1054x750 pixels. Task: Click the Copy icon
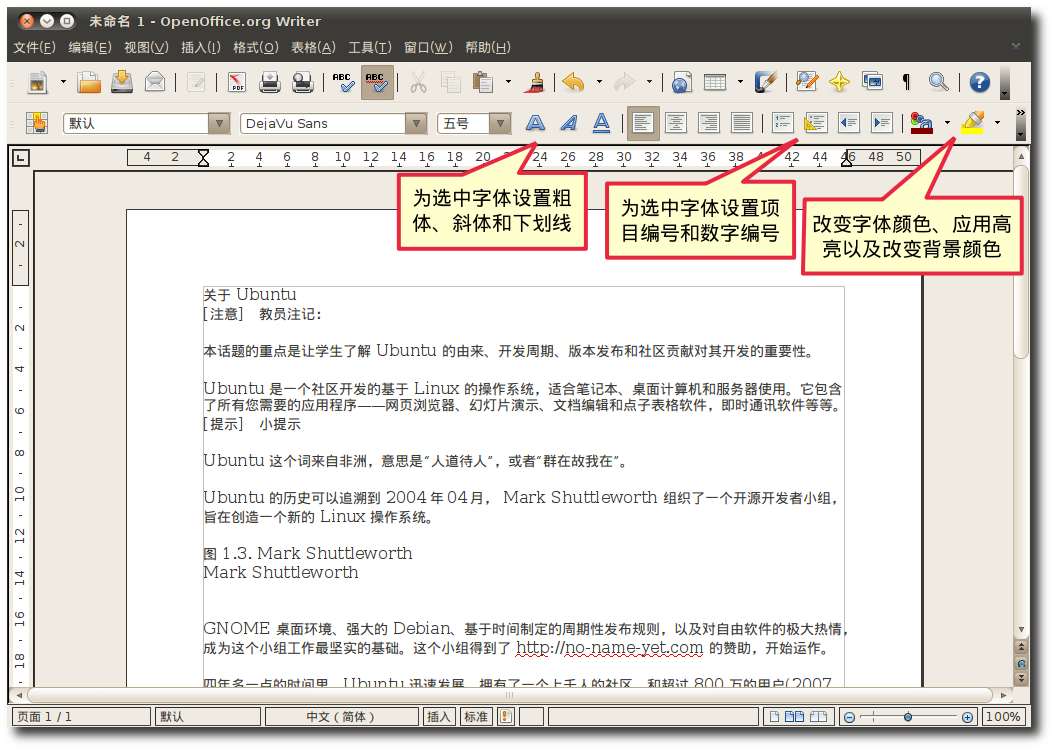tap(450, 83)
